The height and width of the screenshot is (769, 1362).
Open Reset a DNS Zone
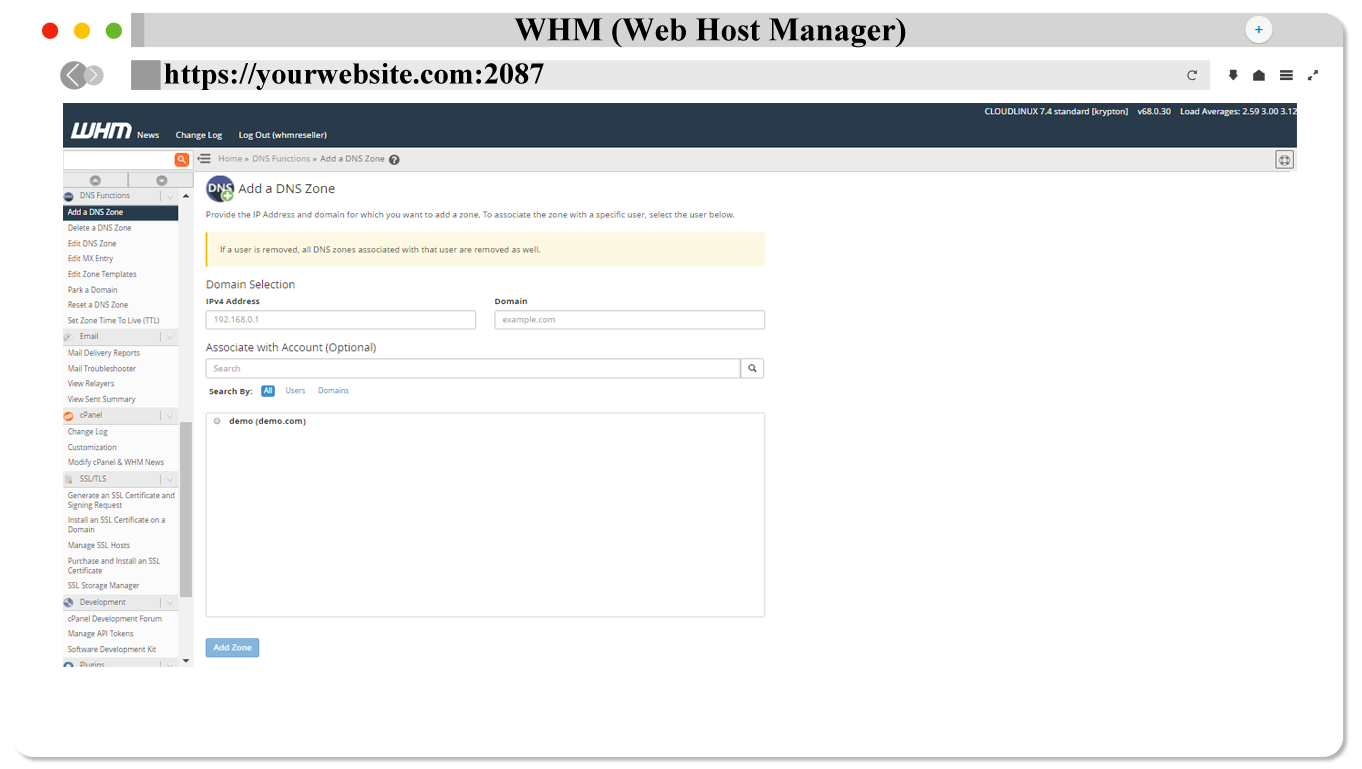(98, 305)
